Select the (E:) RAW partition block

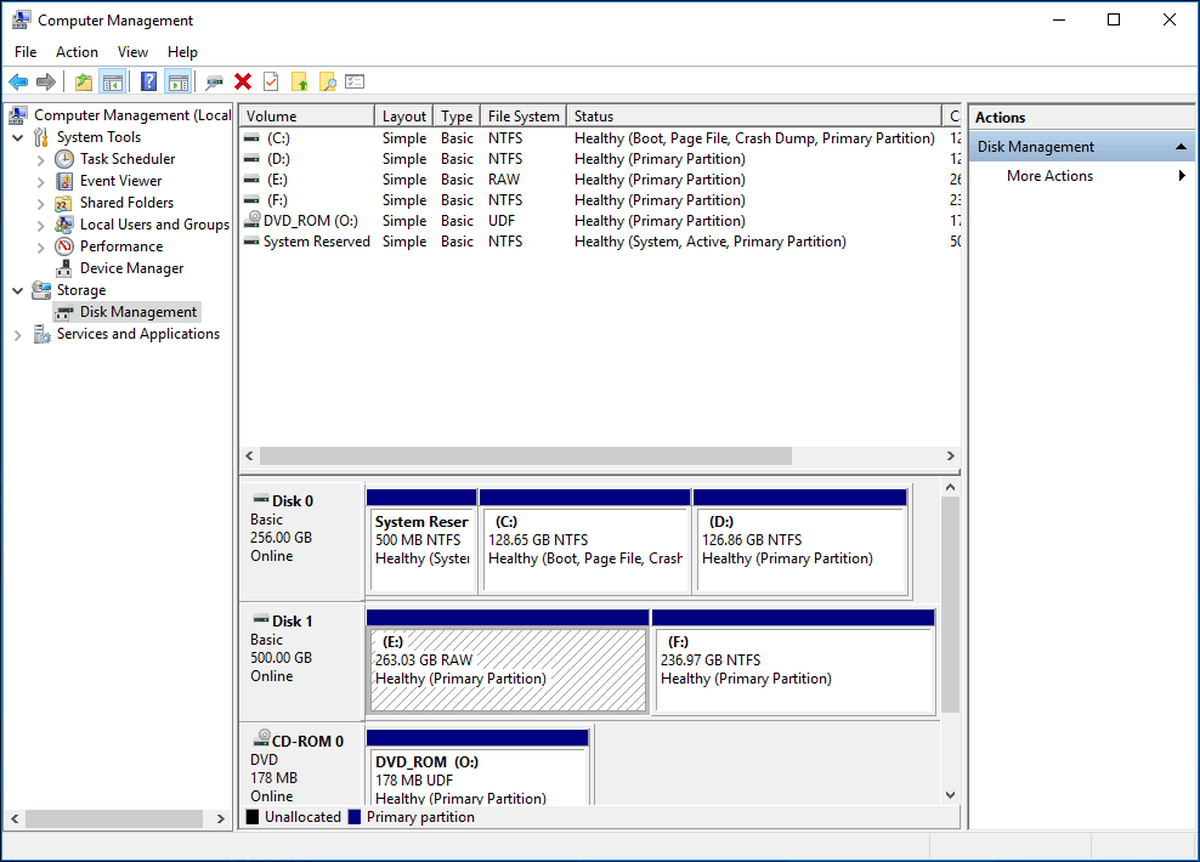pos(508,669)
